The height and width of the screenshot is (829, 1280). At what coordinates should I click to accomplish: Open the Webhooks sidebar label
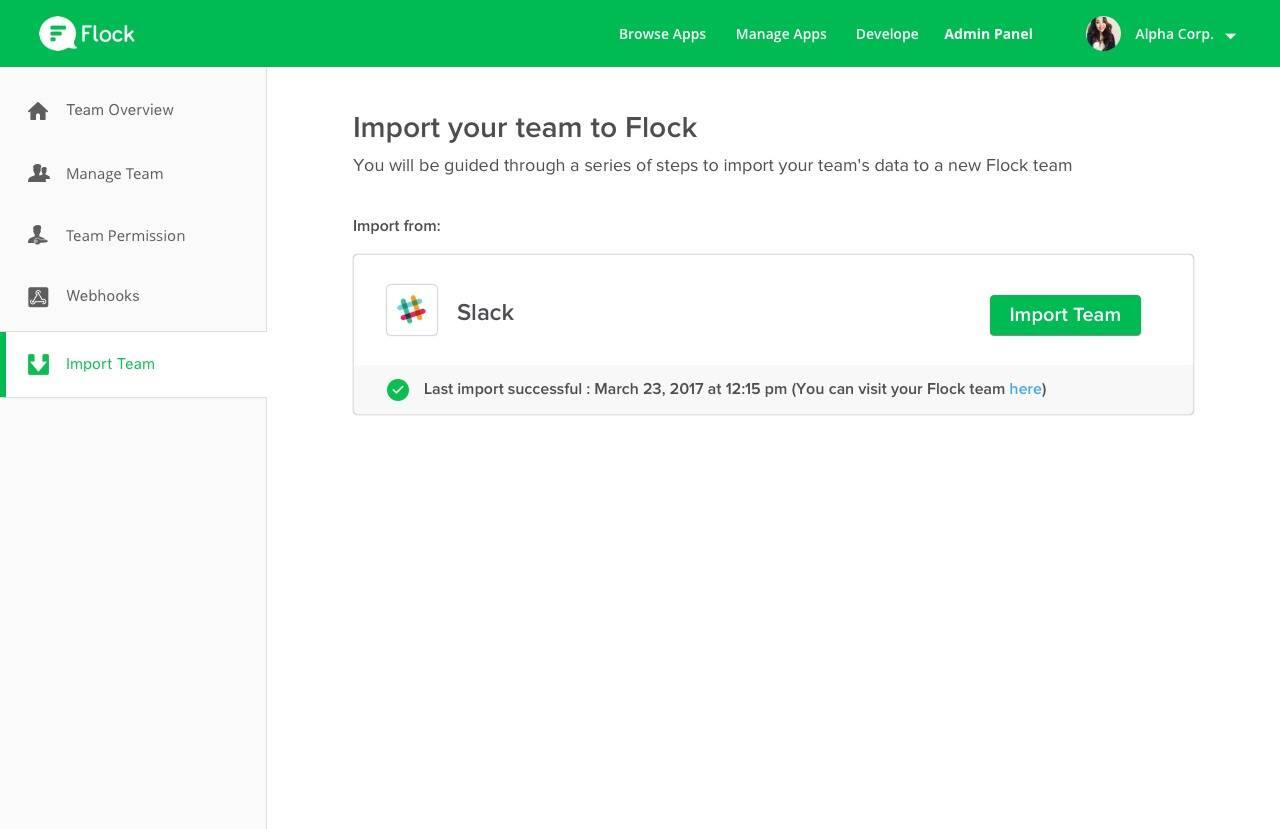click(103, 296)
